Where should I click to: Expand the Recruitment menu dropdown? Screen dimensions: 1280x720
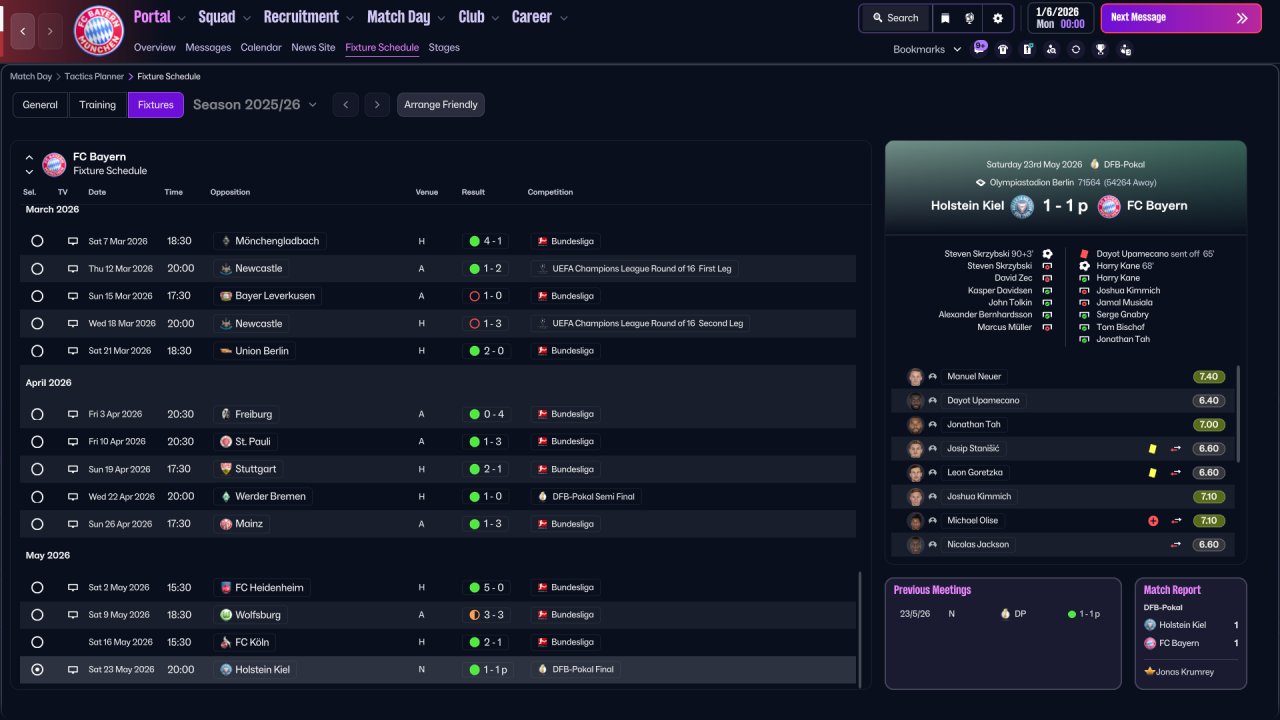[x=308, y=17]
